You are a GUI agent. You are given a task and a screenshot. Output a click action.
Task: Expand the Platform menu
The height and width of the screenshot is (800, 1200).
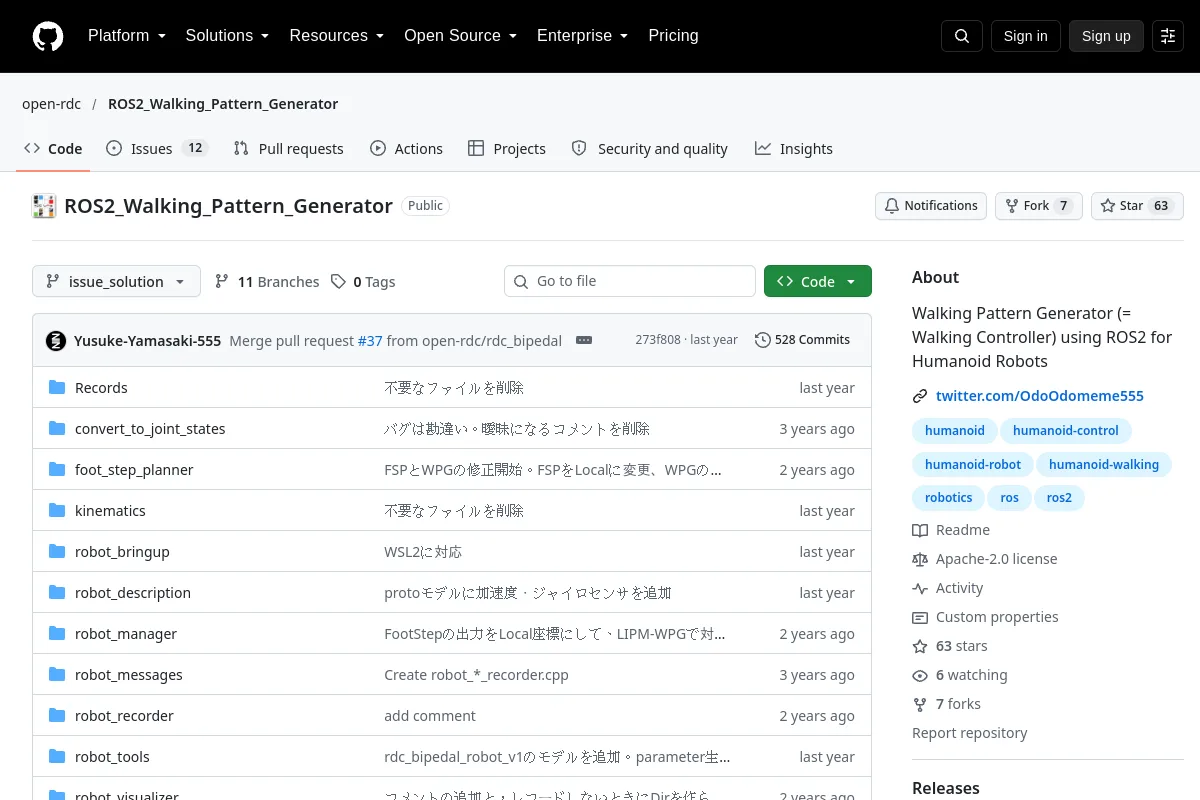tap(126, 36)
